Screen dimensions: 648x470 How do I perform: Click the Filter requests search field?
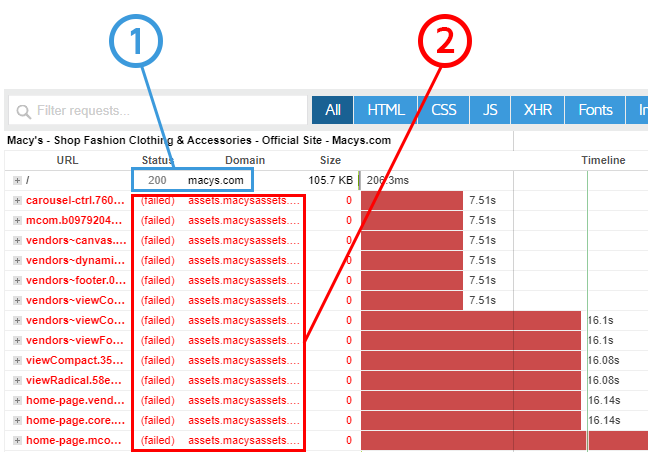(158, 110)
